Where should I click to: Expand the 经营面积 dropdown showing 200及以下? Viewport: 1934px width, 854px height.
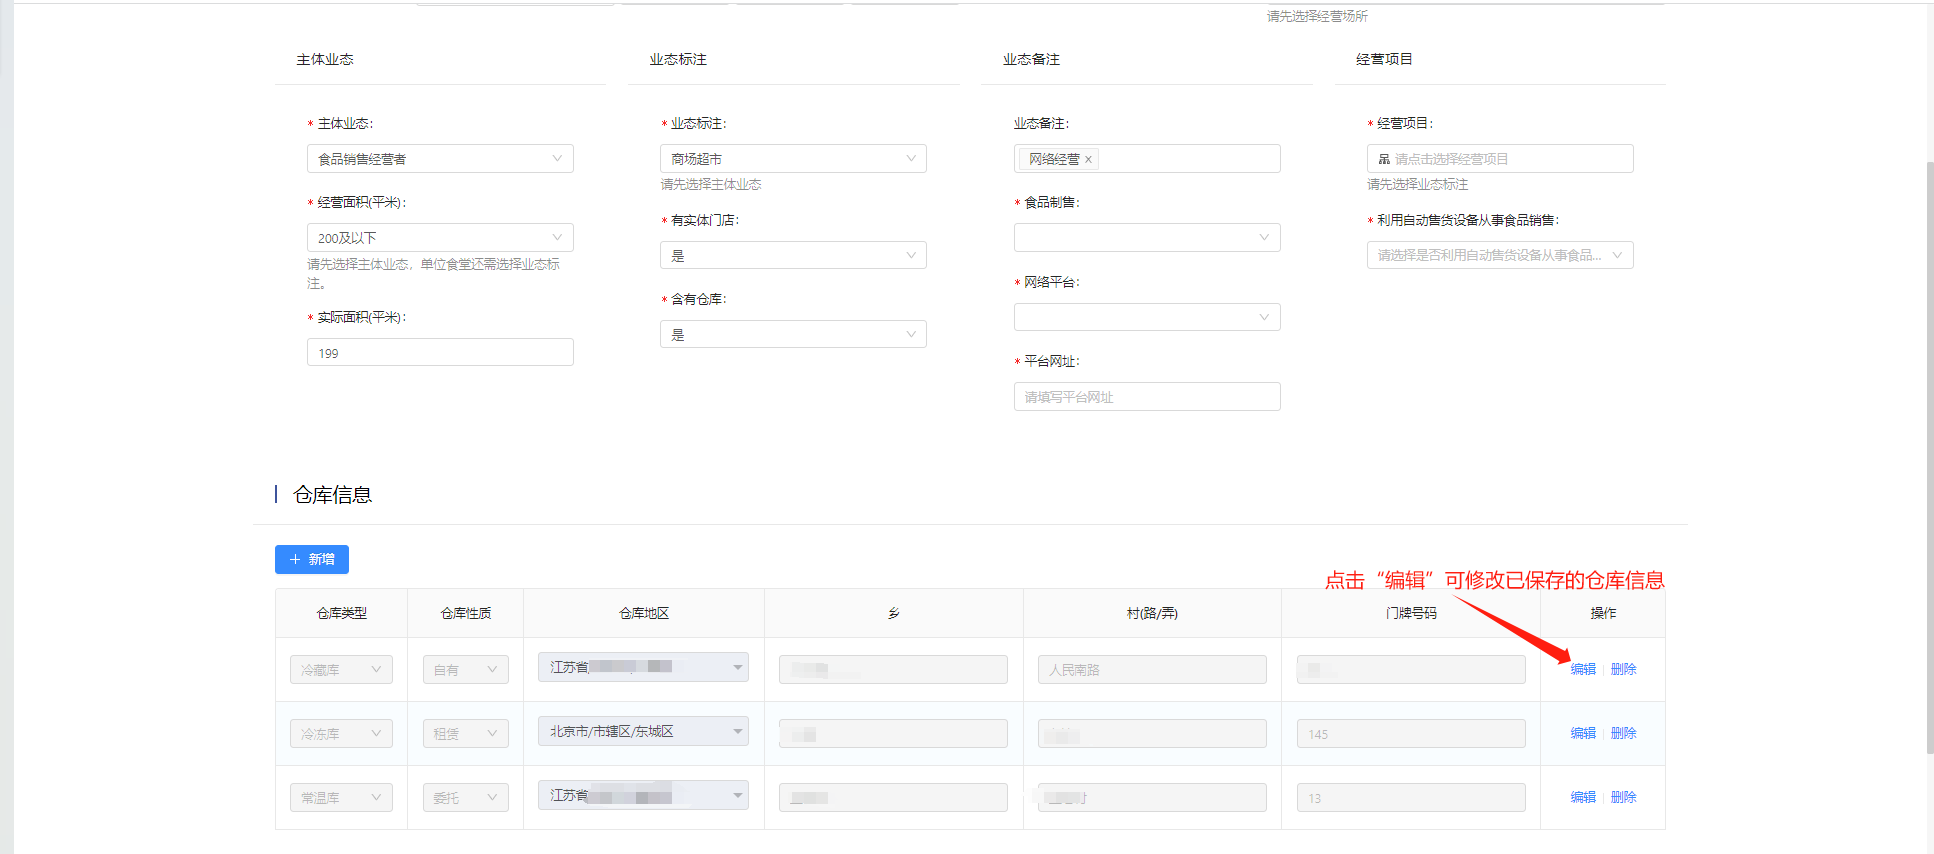click(440, 238)
